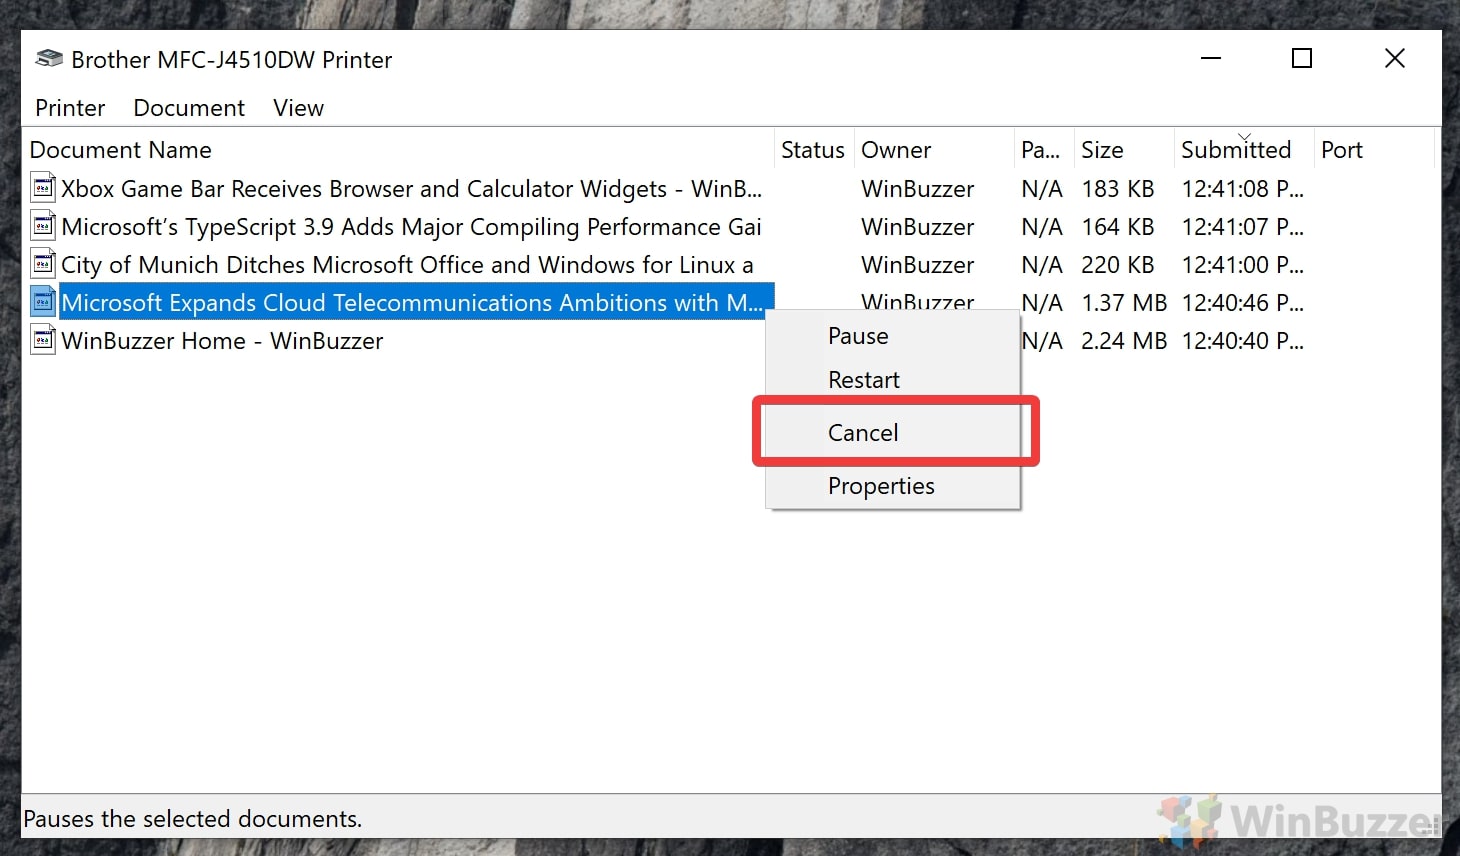Choose Pause in the context menu
Screen dimensions: 1460x856
coord(893,336)
